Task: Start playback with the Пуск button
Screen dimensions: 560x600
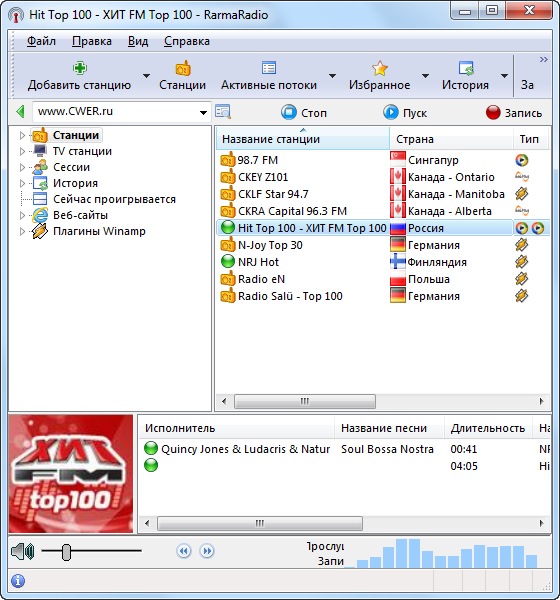Action: tap(405, 112)
